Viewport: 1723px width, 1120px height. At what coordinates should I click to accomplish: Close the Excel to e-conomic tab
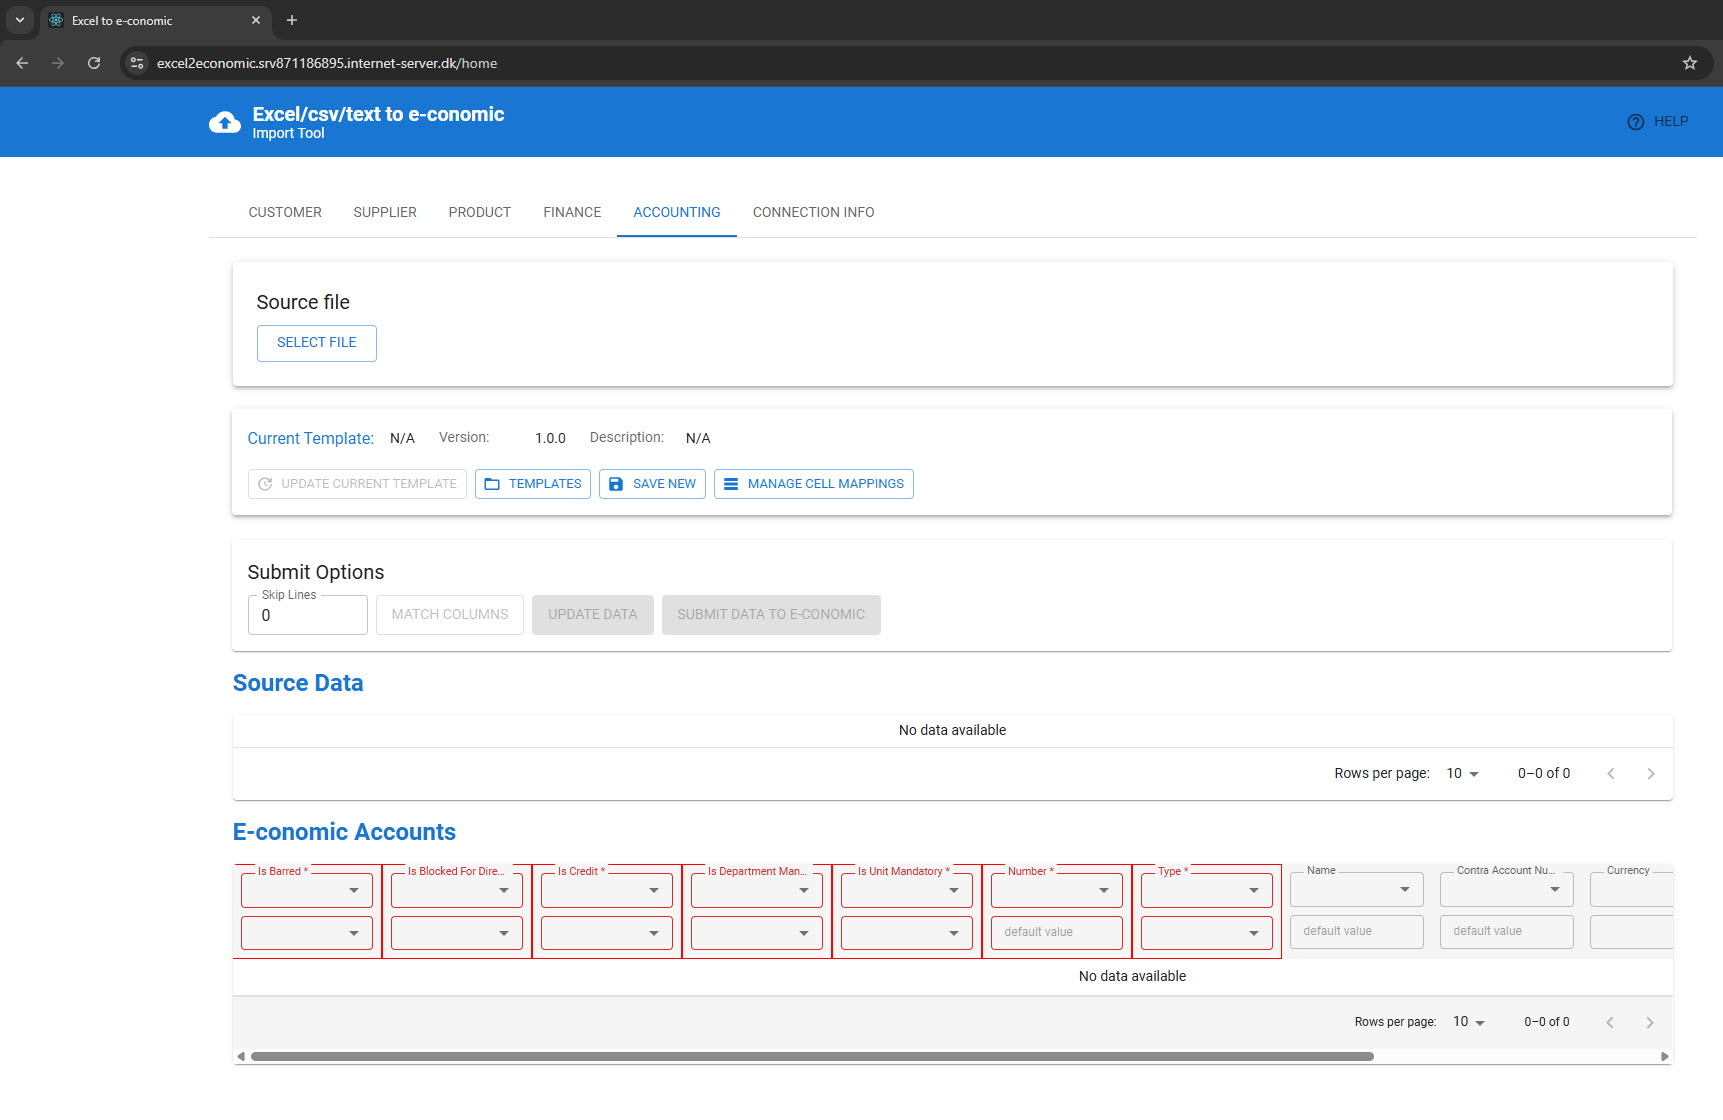(256, 20)
